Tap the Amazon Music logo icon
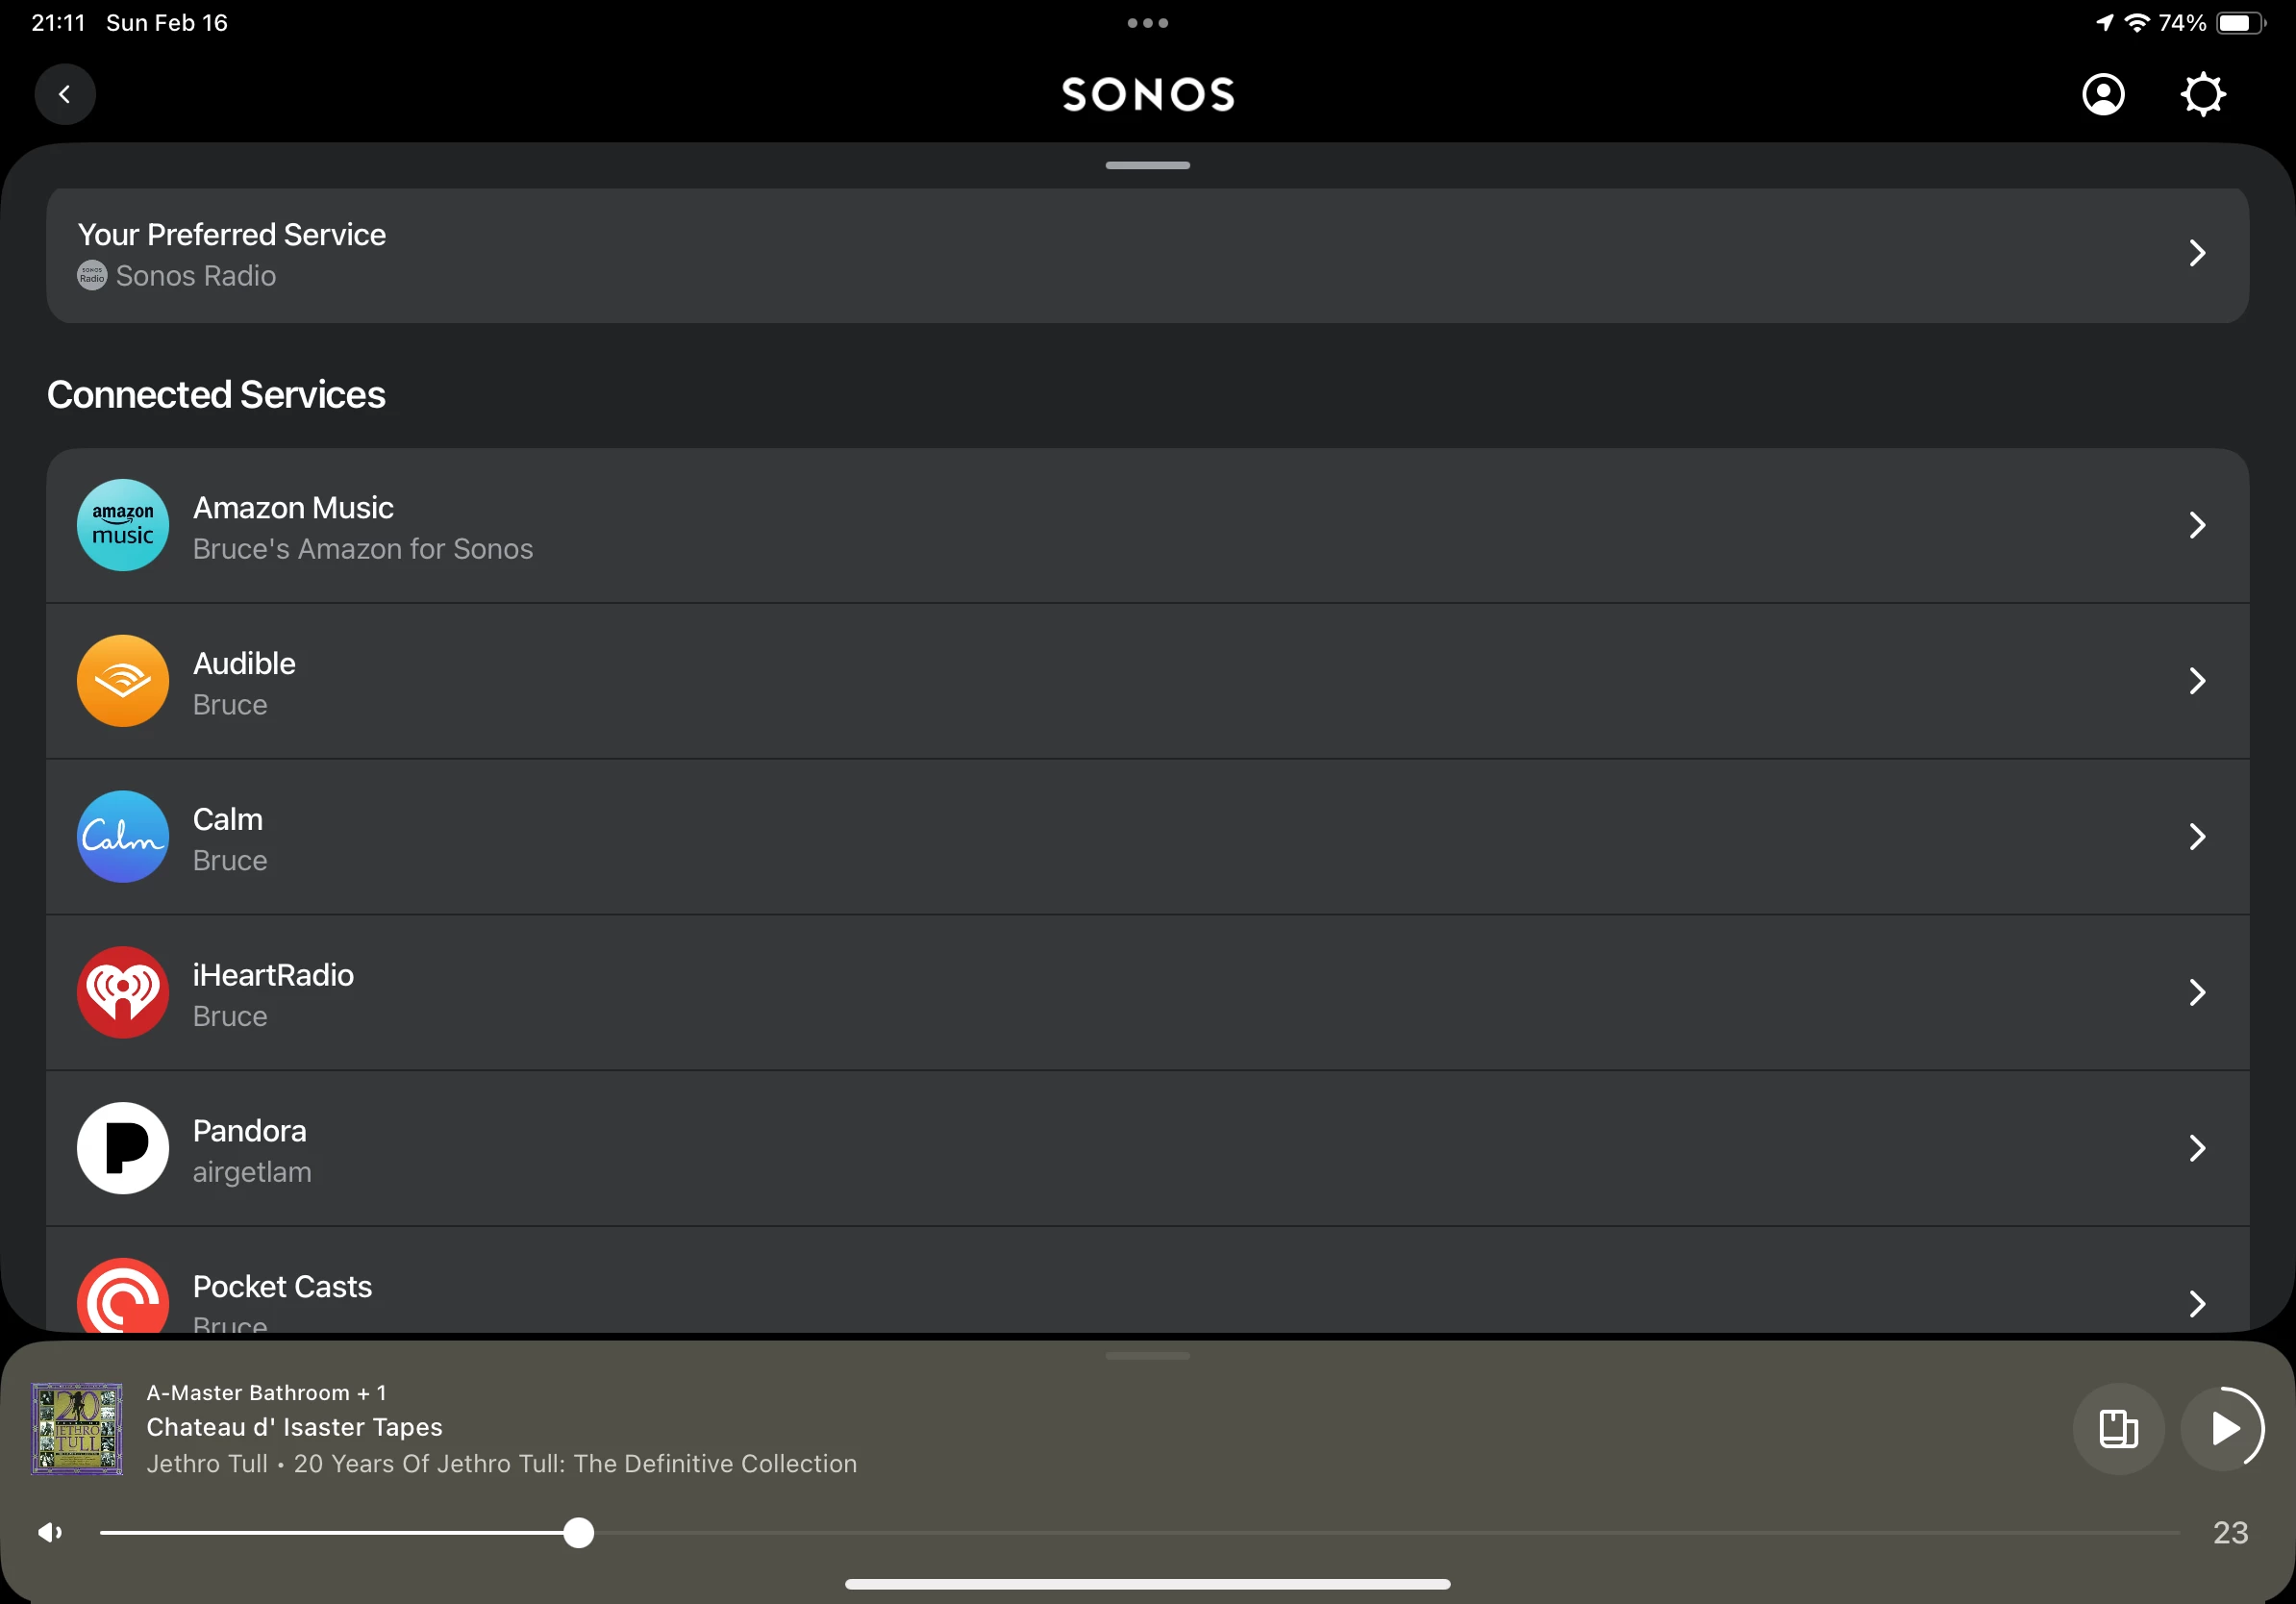 [x=123, y=525]
